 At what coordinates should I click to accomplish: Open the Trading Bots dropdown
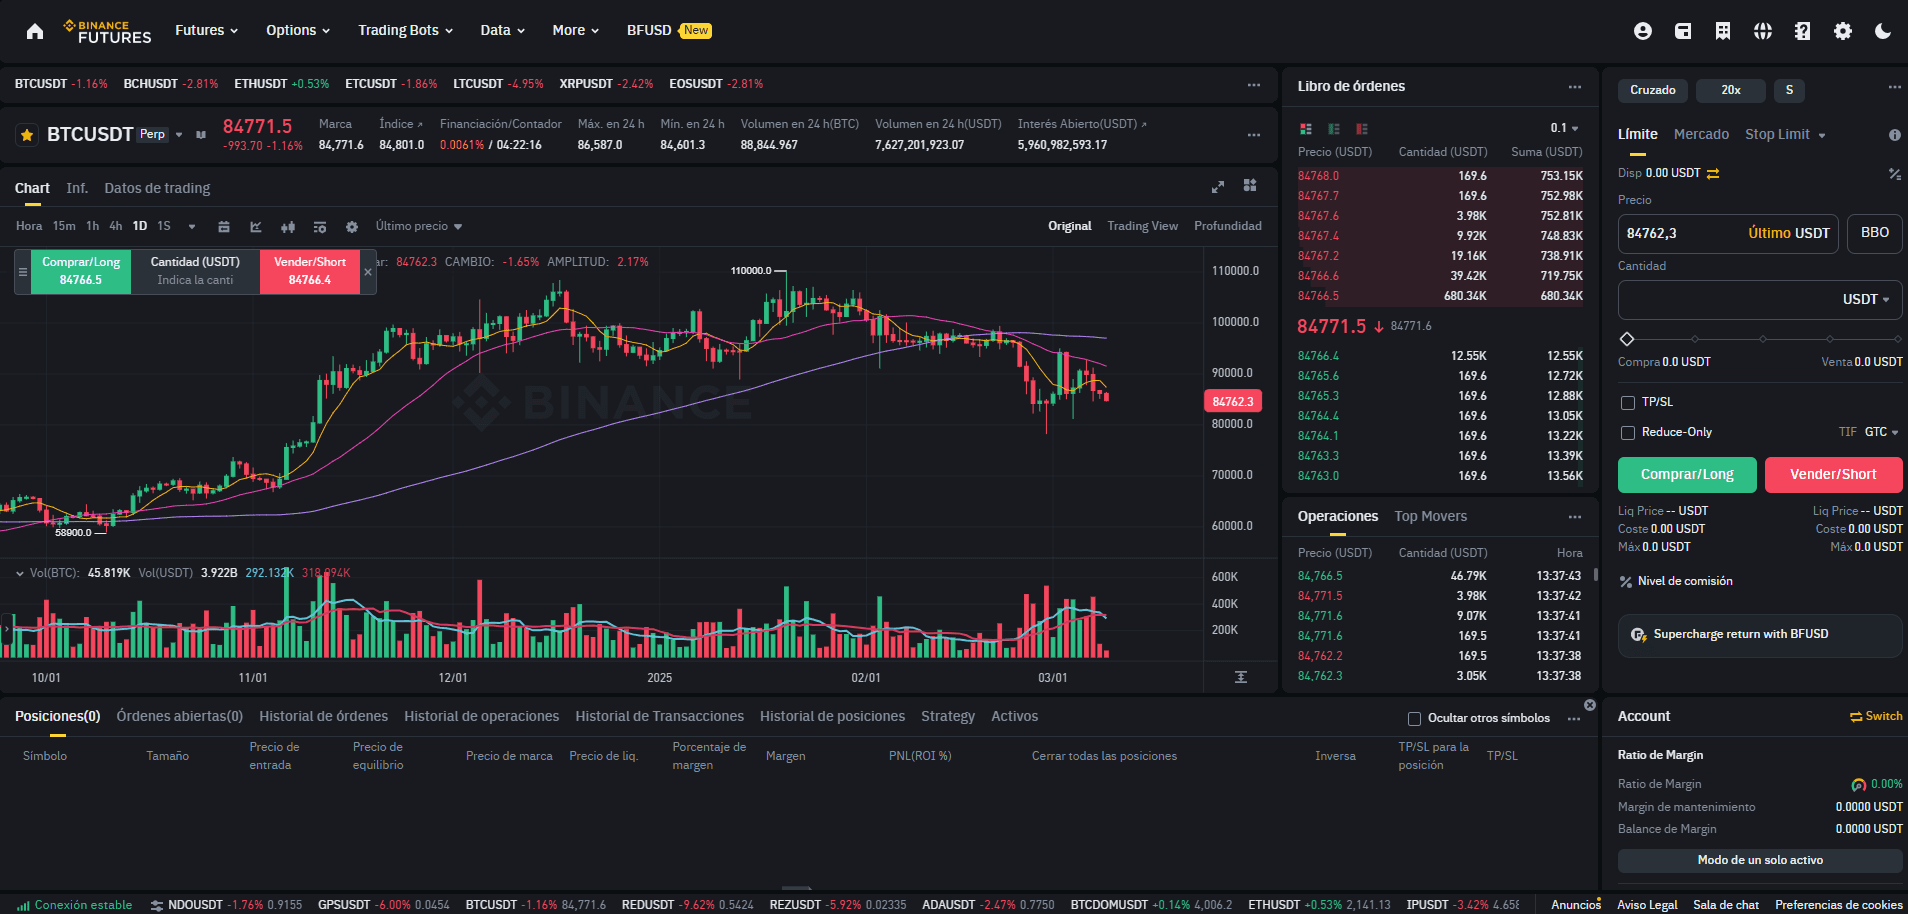pos(406,30)
